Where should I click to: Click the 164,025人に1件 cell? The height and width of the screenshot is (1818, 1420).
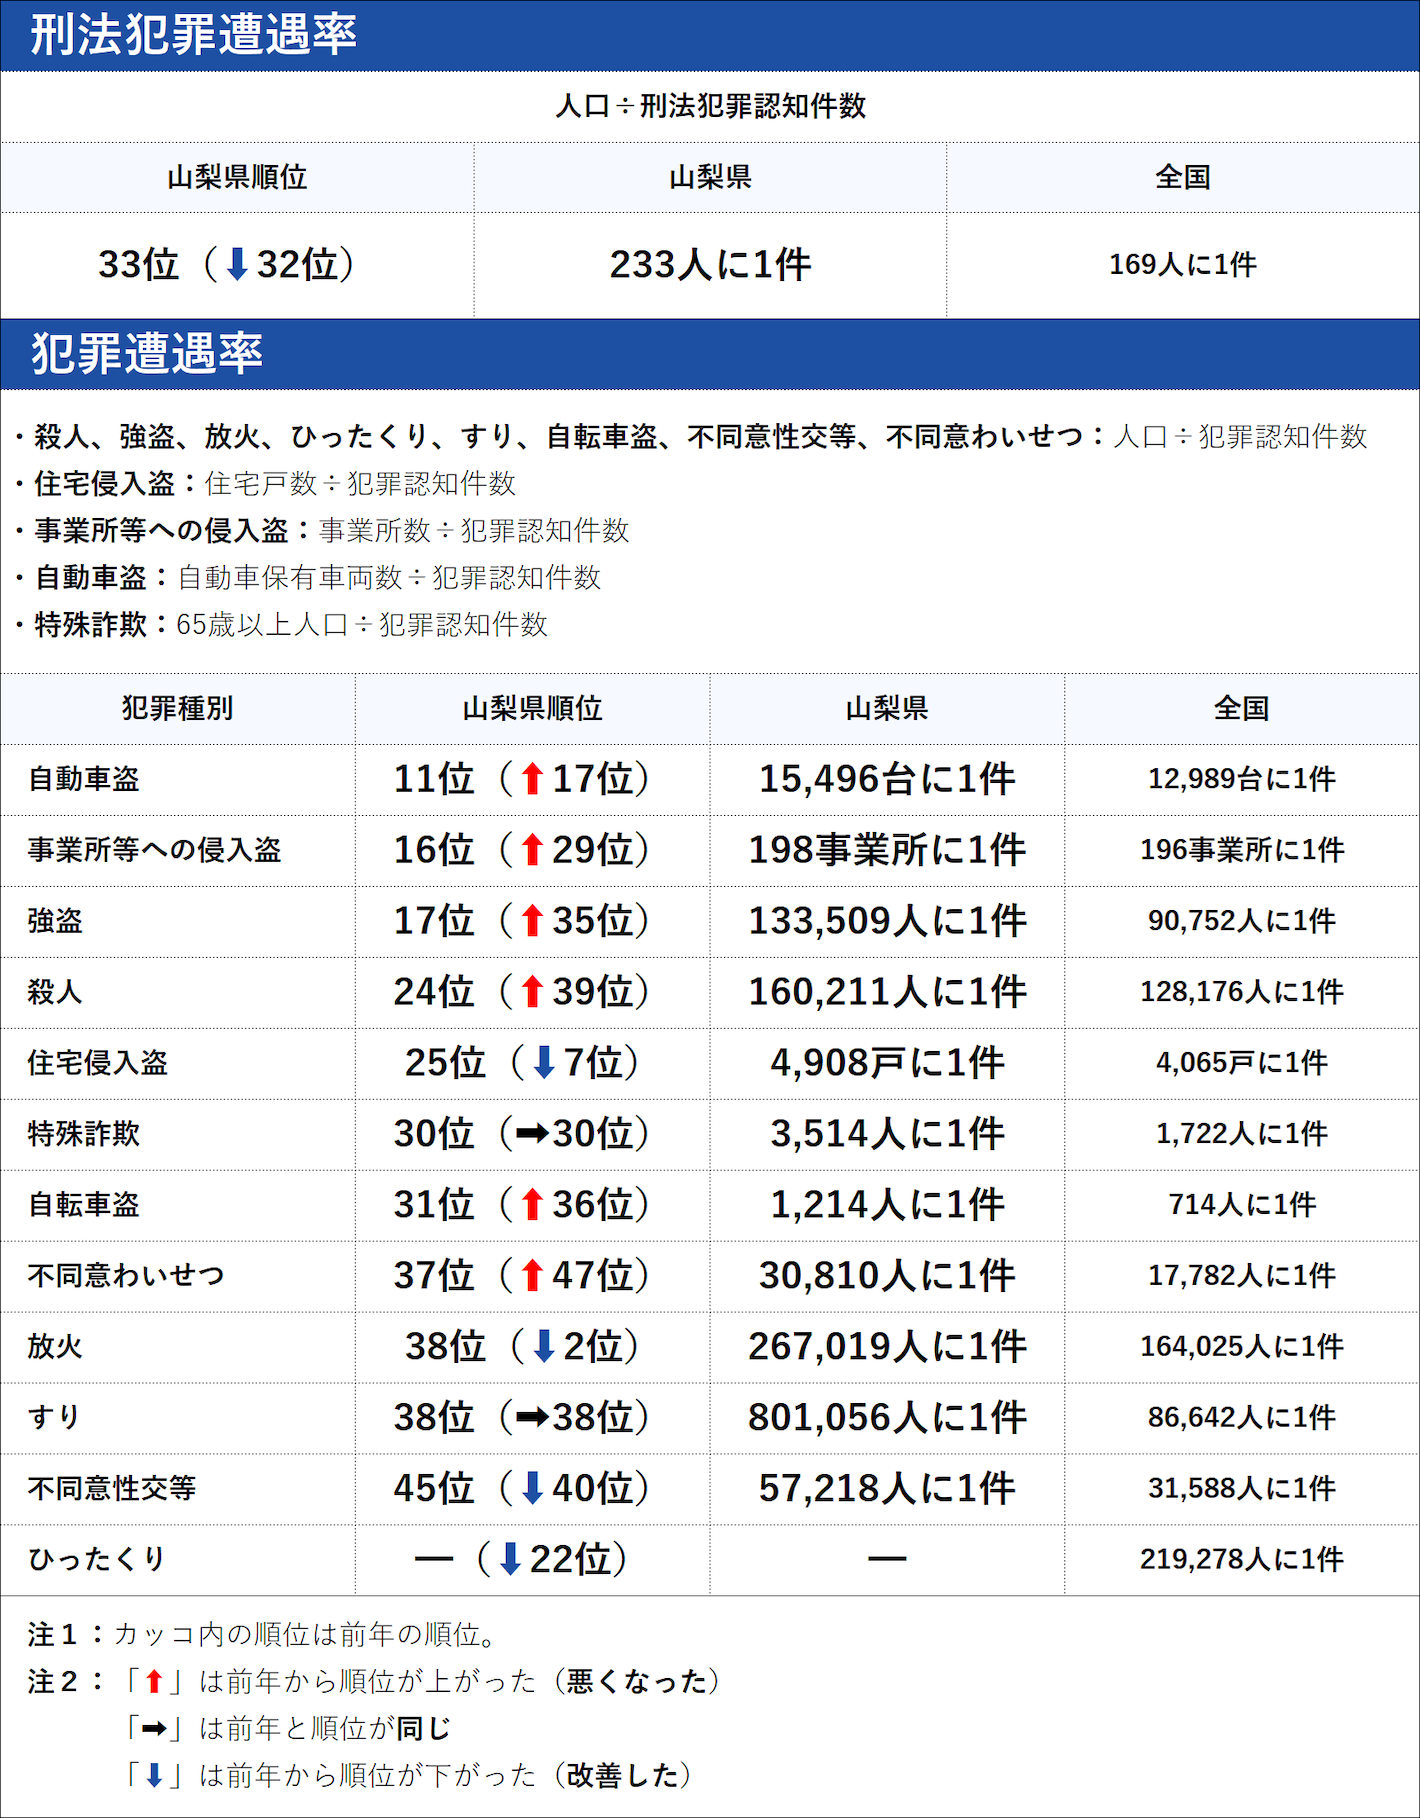1242,1347
